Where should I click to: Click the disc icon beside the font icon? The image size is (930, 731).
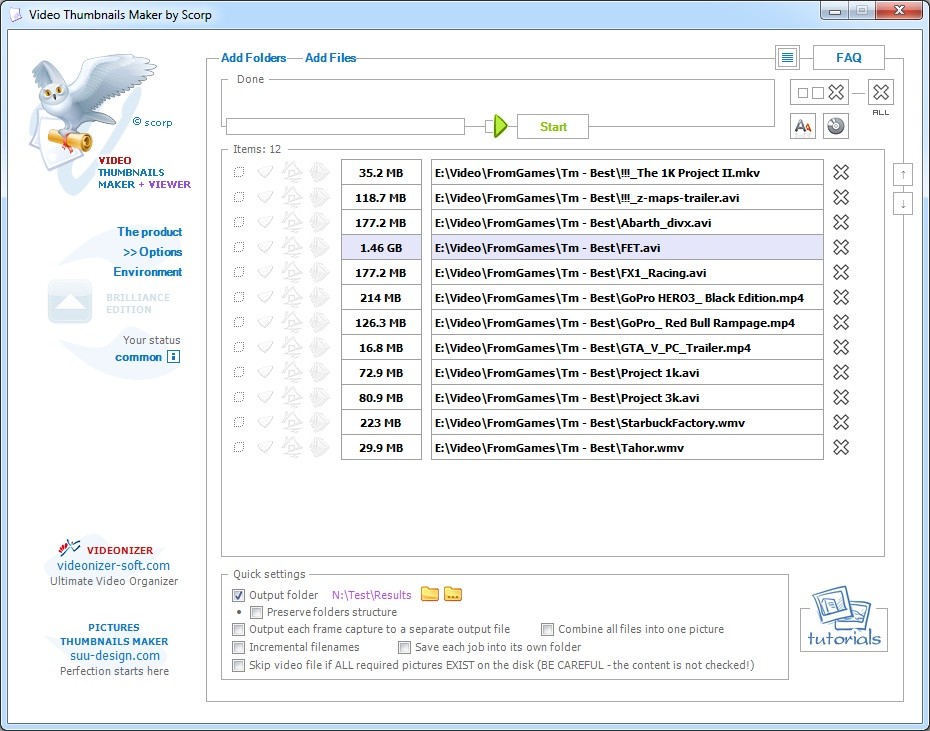[x=836, y=126]
